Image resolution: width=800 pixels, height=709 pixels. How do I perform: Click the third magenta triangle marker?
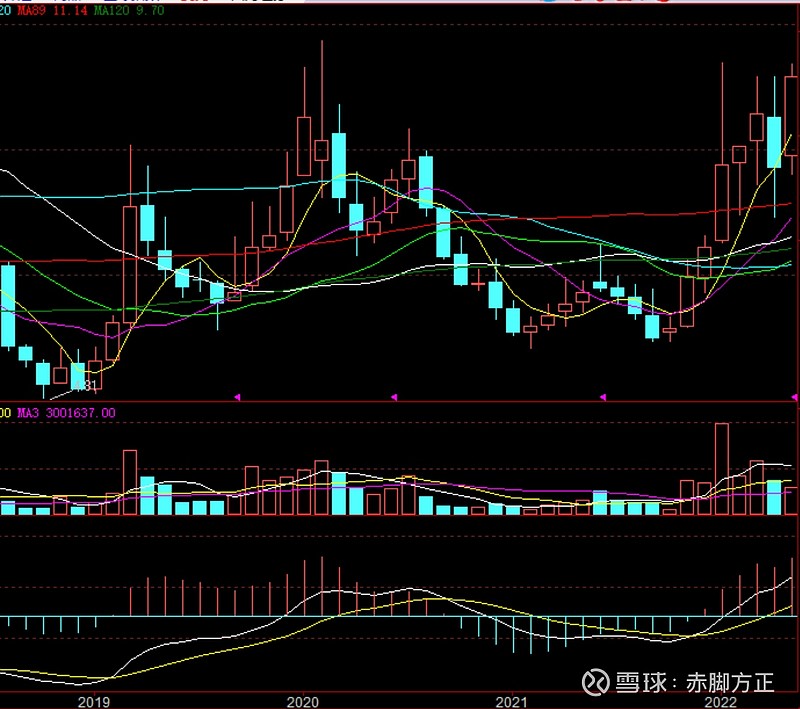(602, 398)
